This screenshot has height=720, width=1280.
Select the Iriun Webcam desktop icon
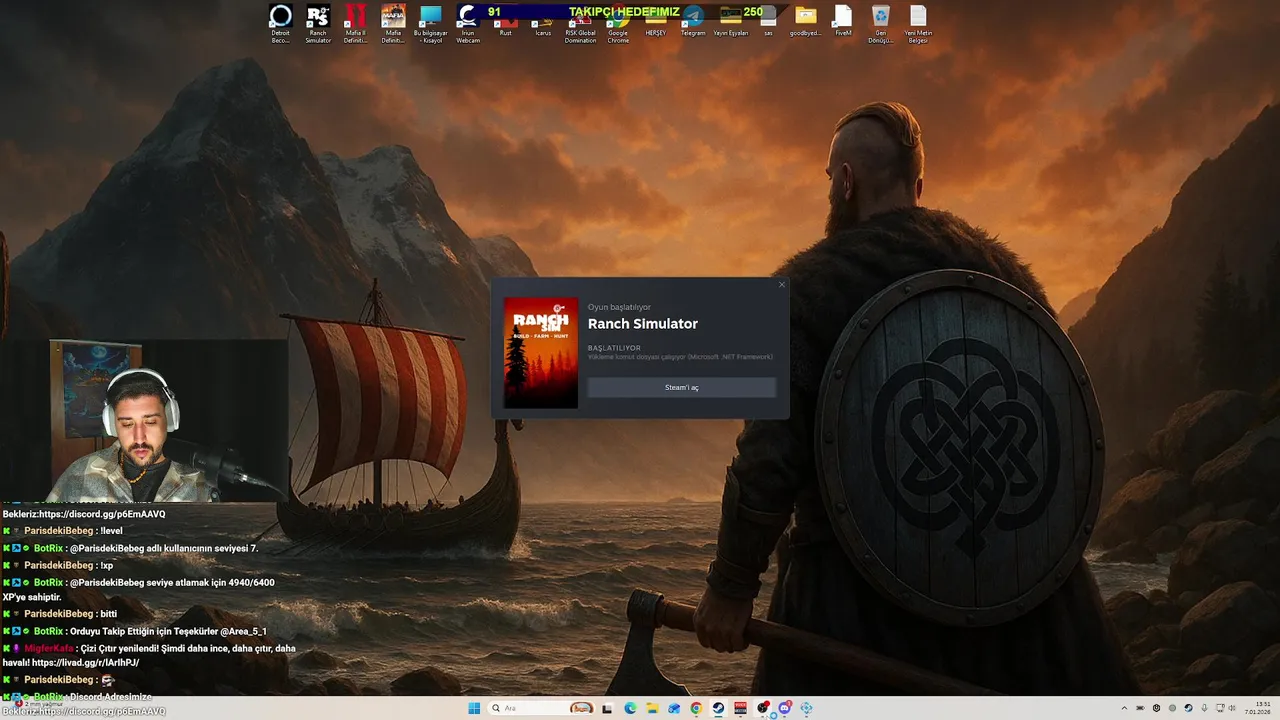pyautogui.click(x=468, y=24)
